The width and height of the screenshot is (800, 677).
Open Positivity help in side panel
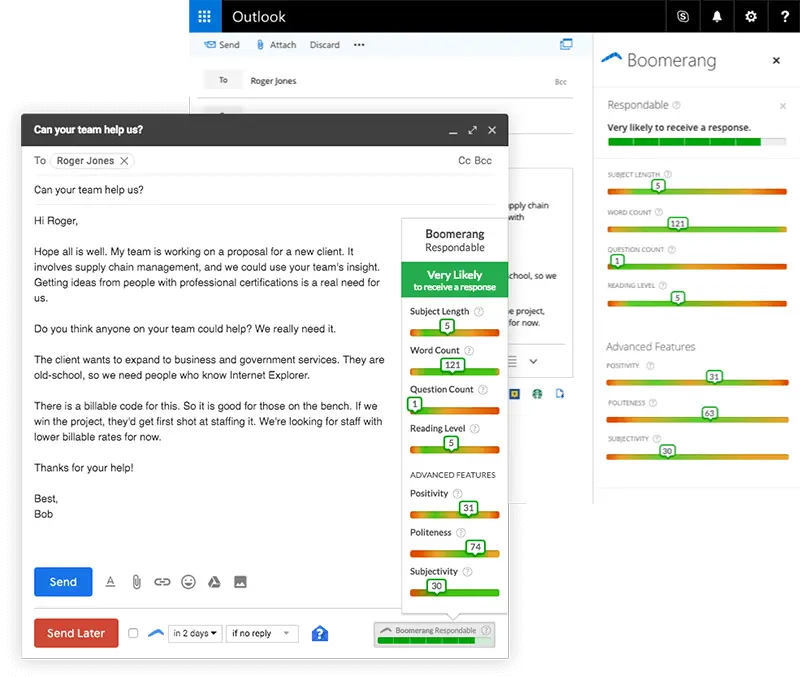pos(650,365)
